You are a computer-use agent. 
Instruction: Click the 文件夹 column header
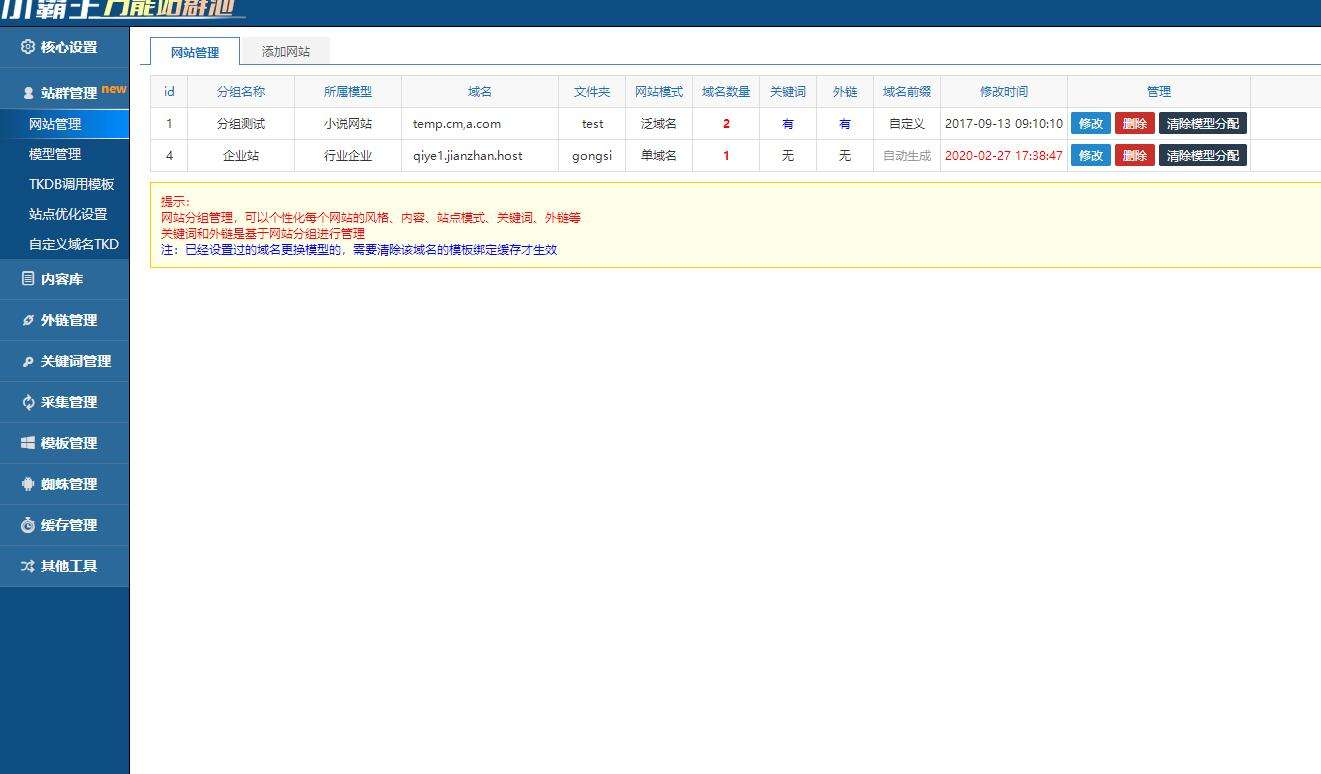[592, 91]
